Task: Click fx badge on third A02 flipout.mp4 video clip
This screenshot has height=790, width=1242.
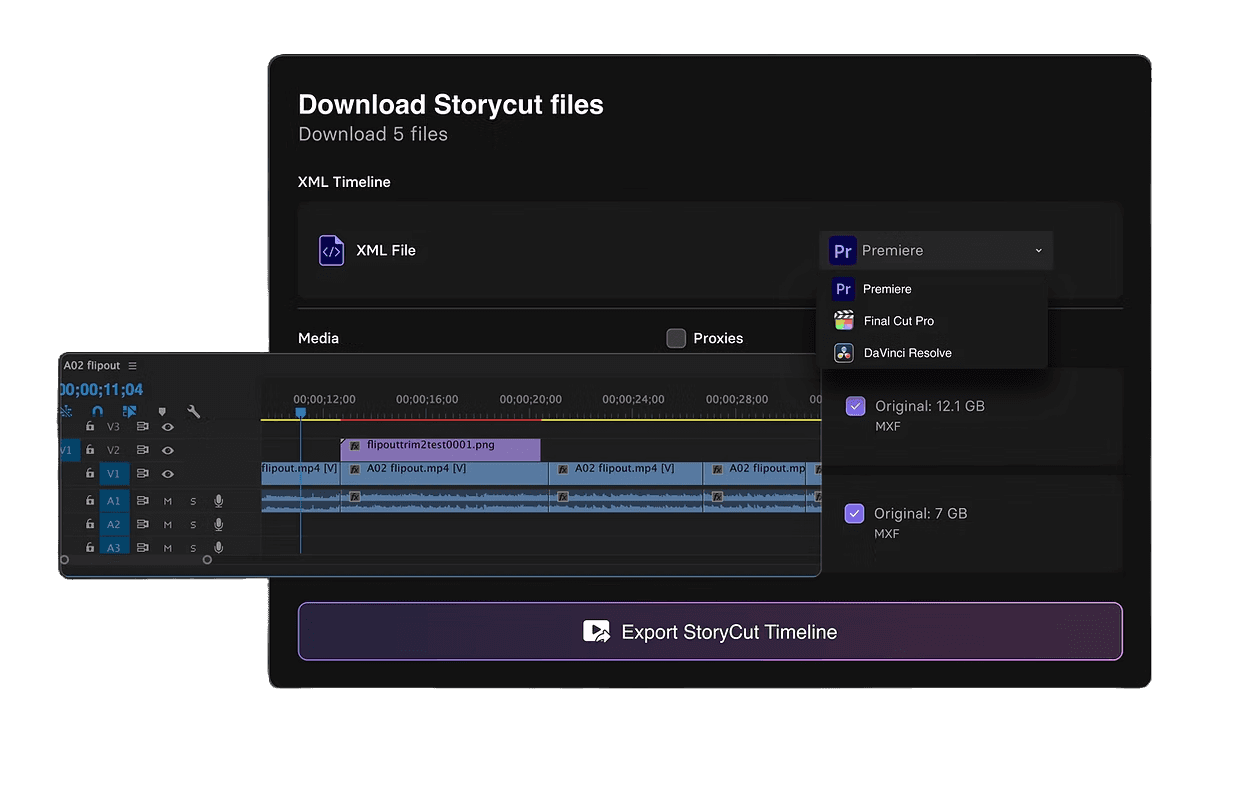Action: coord(716,469)
